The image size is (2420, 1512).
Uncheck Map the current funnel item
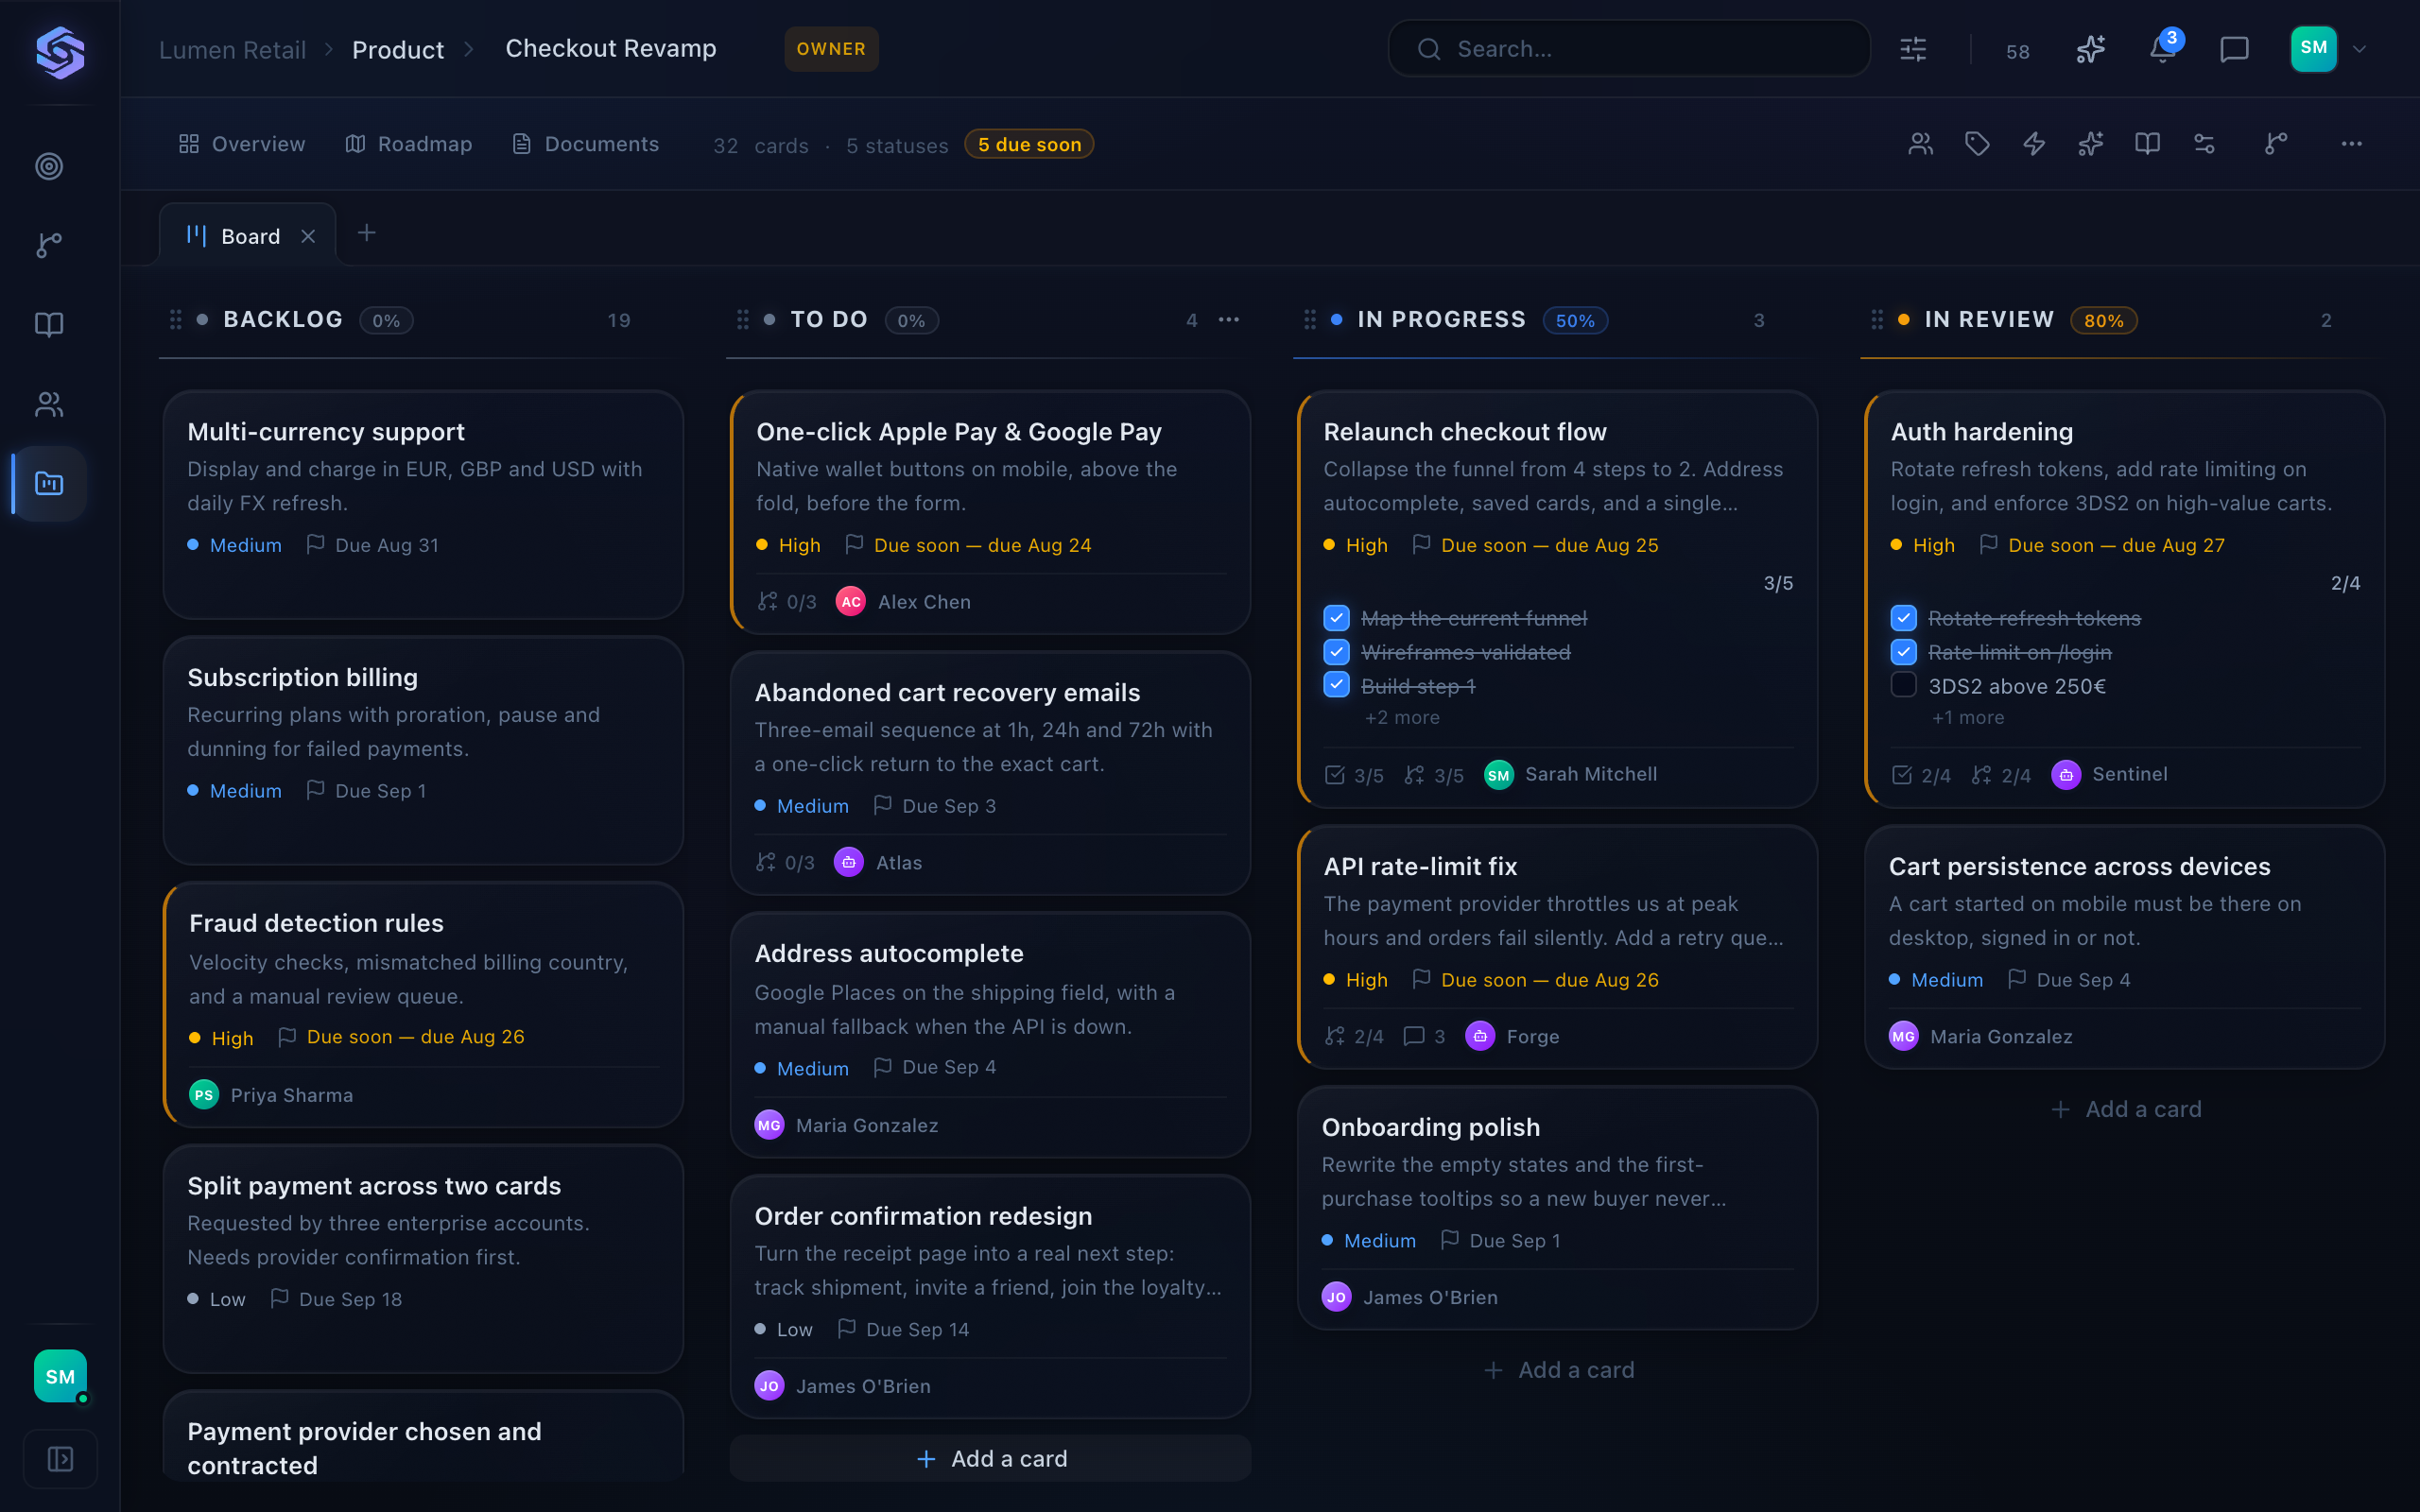[1336, 618]
